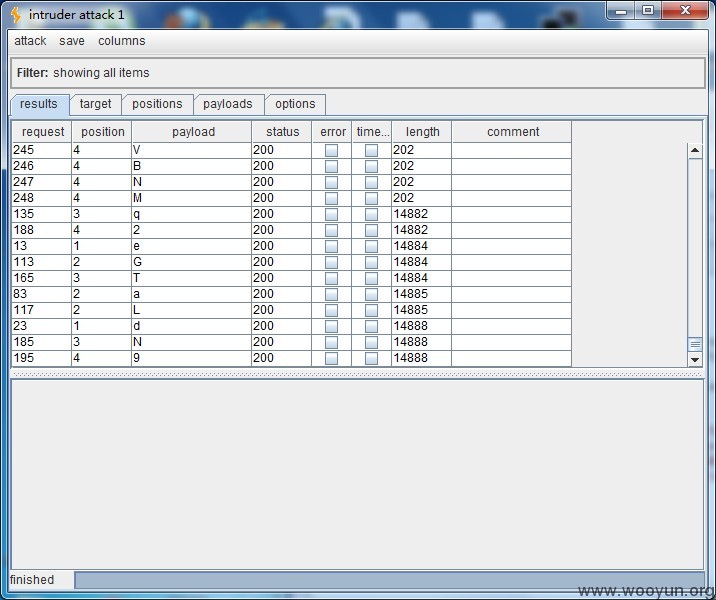Sort results by length column header

(x=422, y=132)
